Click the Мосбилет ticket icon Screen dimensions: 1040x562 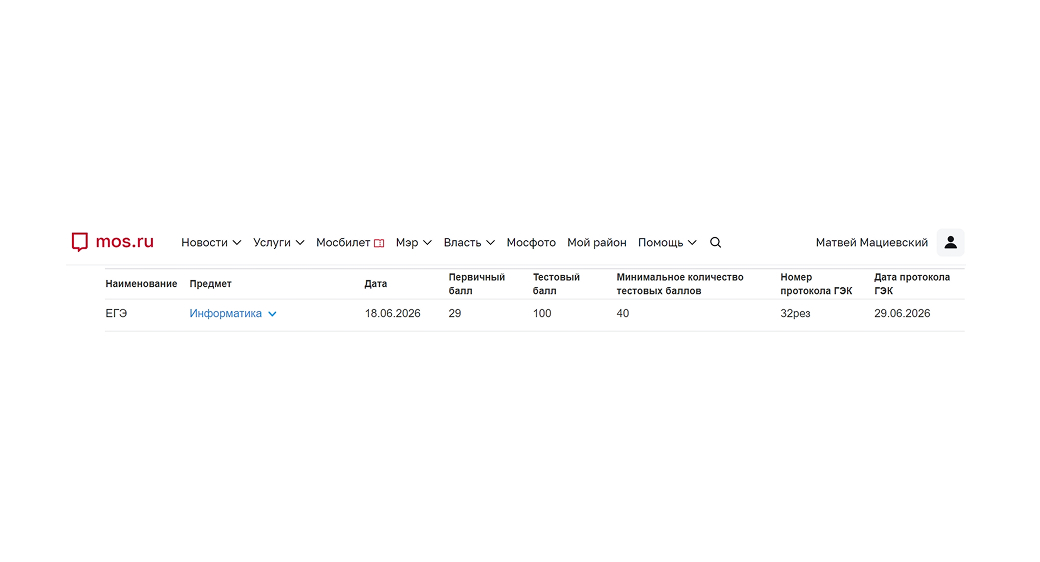point(379,244)
